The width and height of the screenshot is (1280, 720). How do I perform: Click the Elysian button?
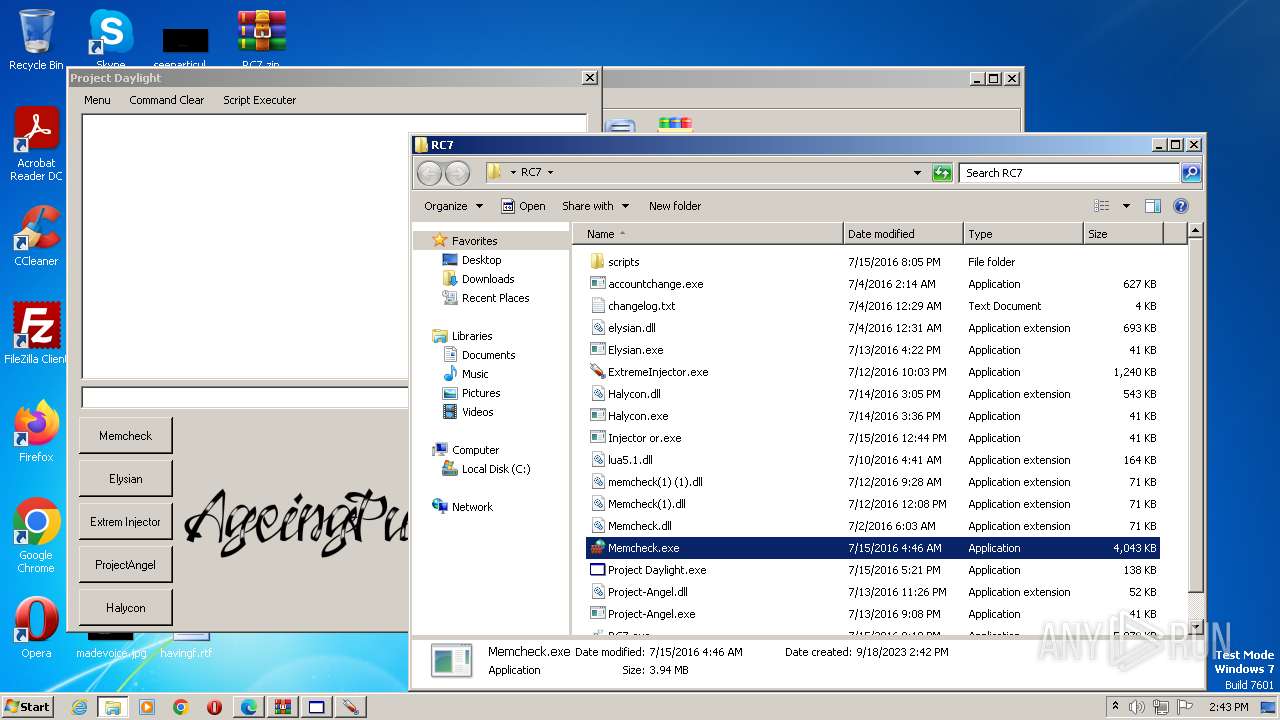[x=125, y=479]
